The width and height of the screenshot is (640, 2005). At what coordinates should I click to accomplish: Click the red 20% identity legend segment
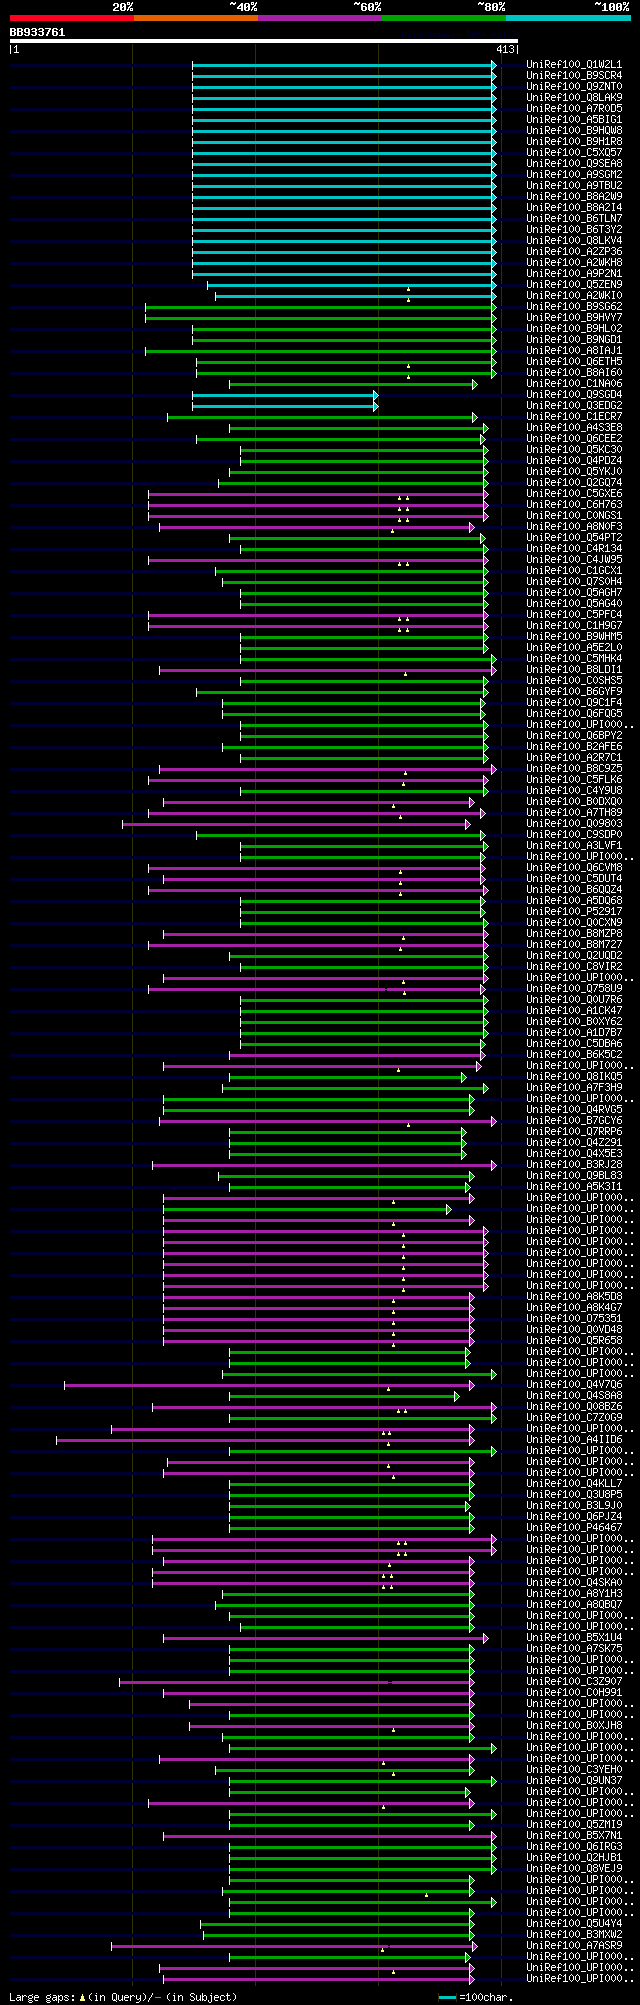pos(72,18)
